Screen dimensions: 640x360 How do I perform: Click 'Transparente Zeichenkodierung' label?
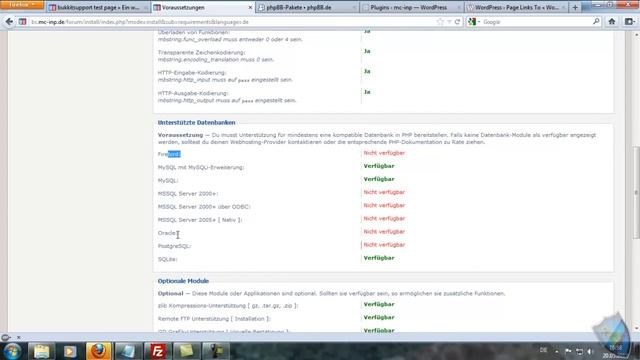click(x=202, y=52)
